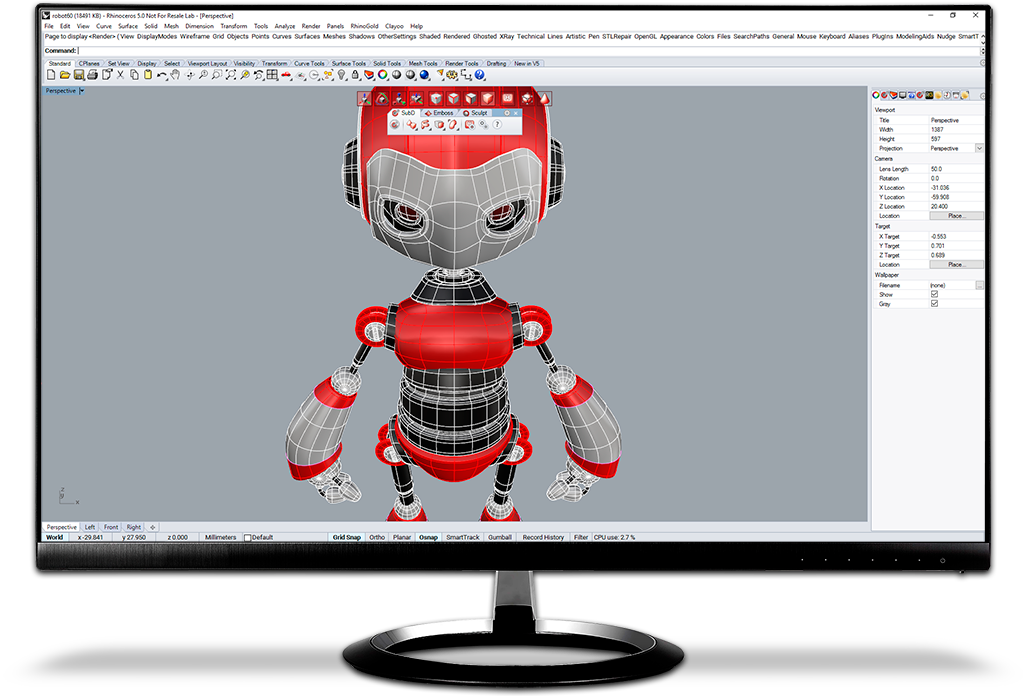Click the red cone icon in Clayoo toolbar

(544, 99)
